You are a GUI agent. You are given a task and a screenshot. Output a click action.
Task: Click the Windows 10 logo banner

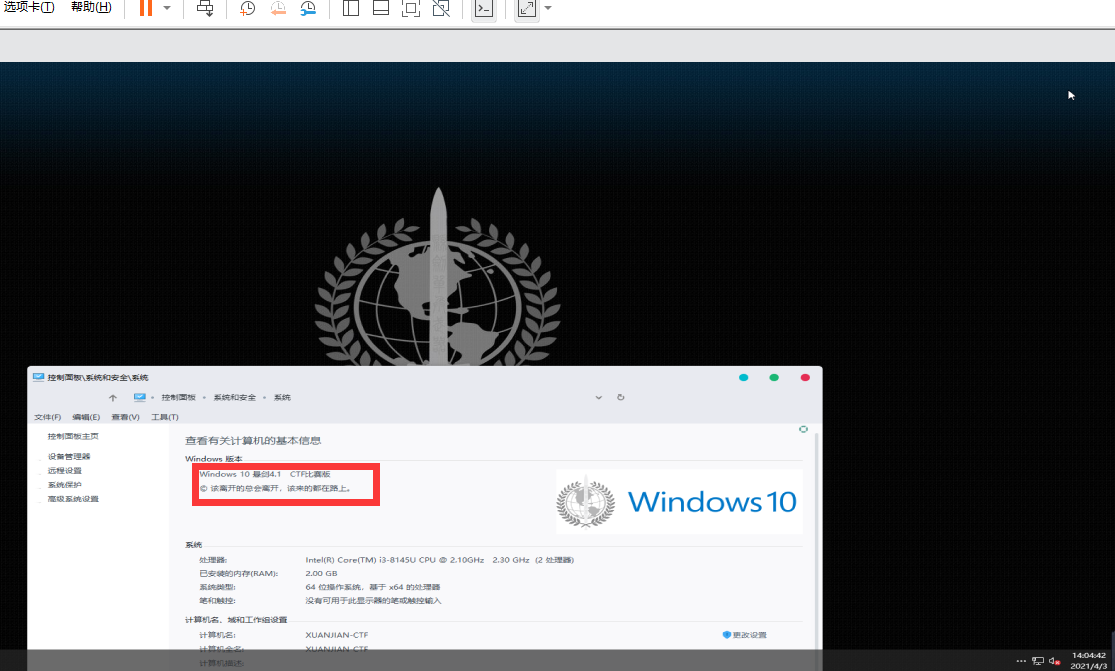pyautogui.click(x=679, y=501)
